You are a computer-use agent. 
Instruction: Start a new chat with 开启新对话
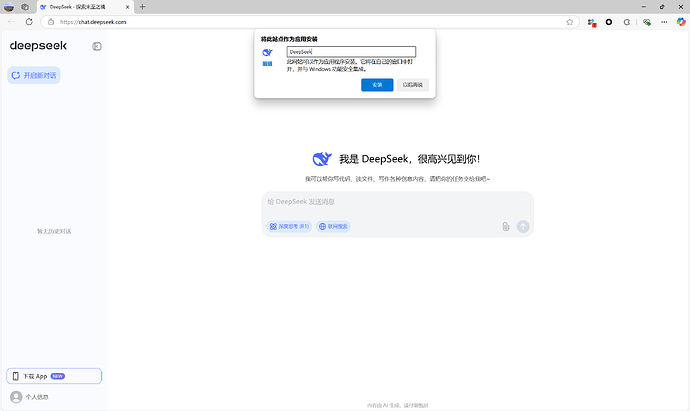[34, 75]
